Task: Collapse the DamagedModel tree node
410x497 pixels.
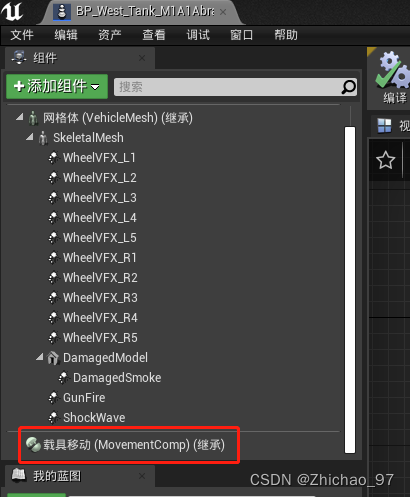Action: coord(40,357)
